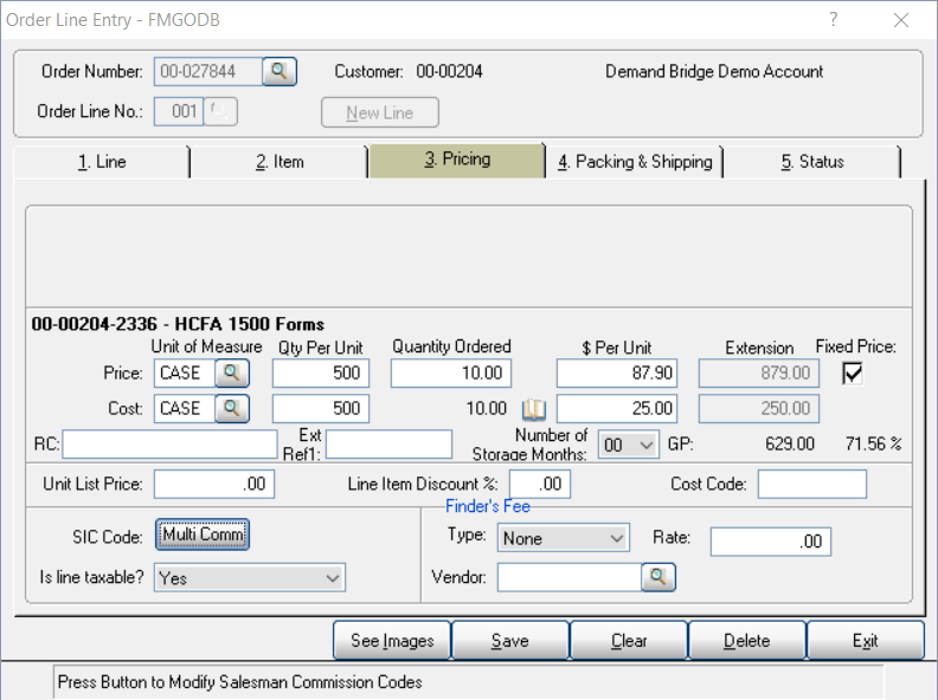
Task: Click the Cost Extension field 250.00
Action: tap(759, 409)
